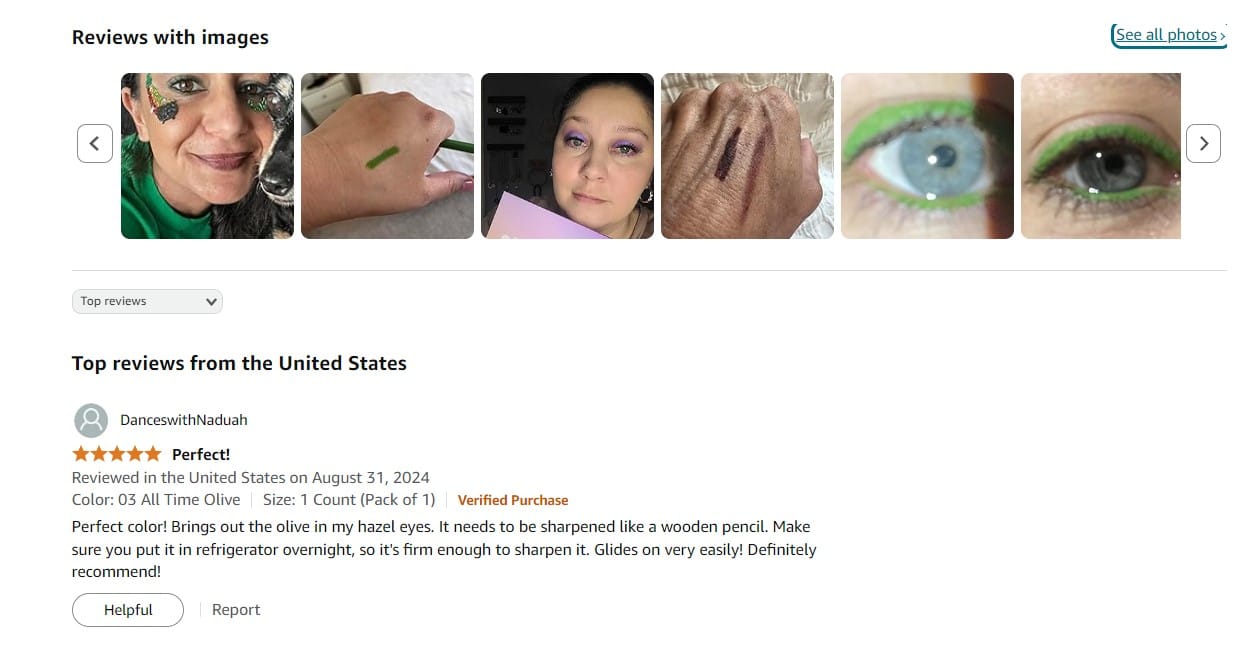Click the five-star rating icons
The height and width of the screenshot is (645, 1260).
pyautogui.click(x=116, y=454)
